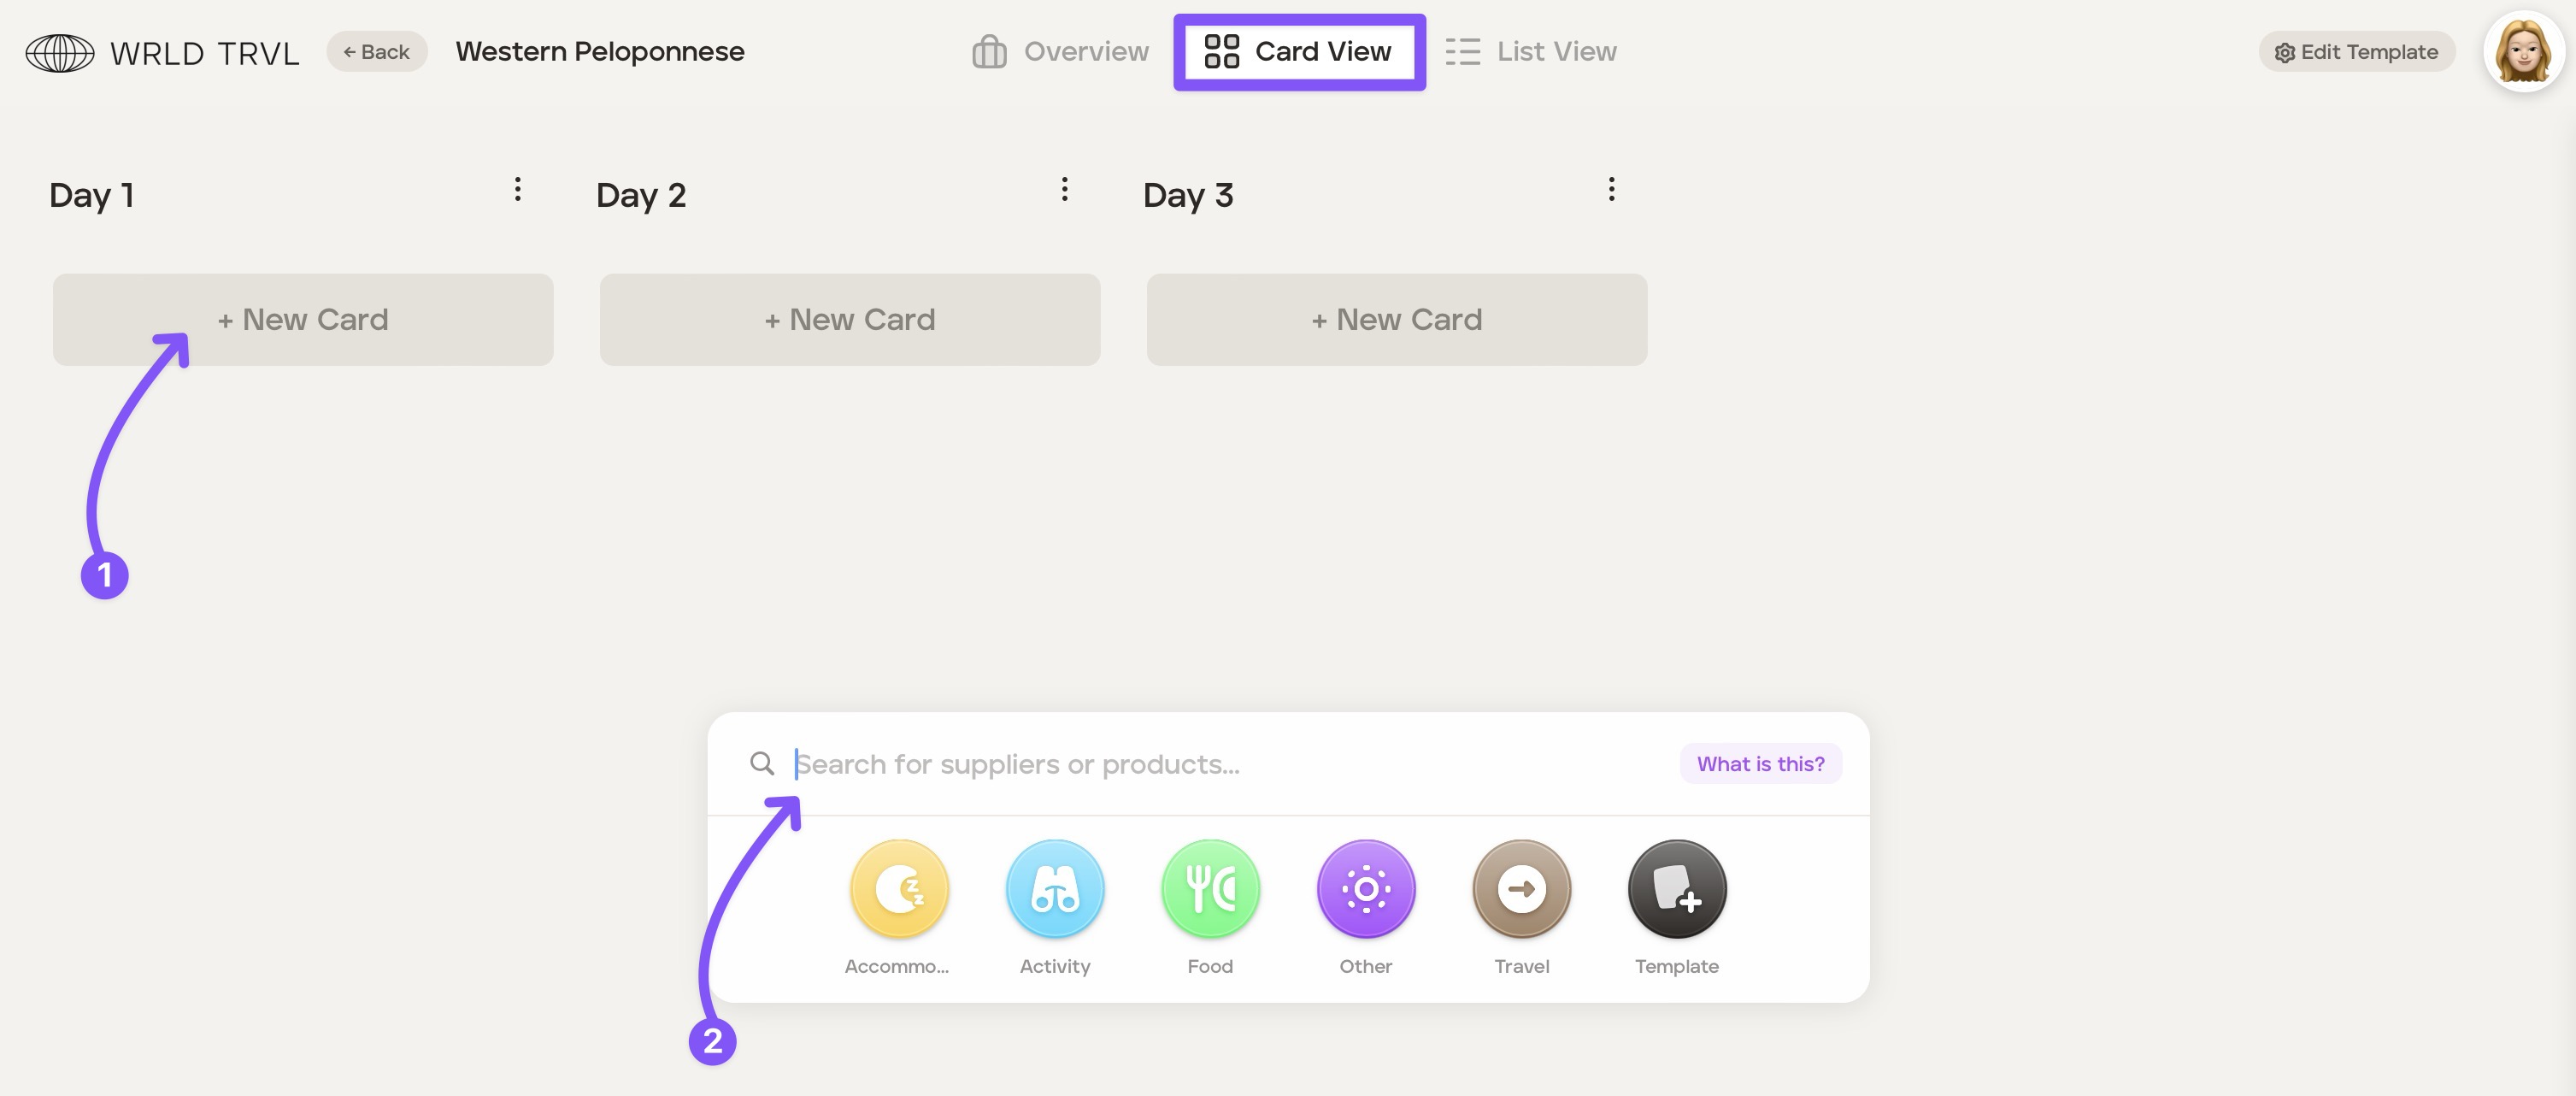Click the Template add-card icon
This screenshot has height=1096, width=2576.
point(1676,888)
